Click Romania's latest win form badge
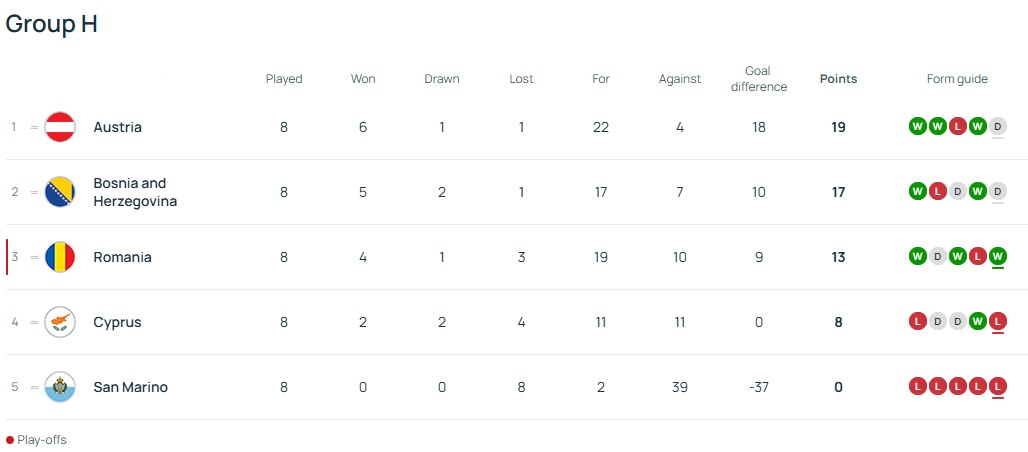This screenshot has height=452, width=1028. pyautogui.click(x=997, y=257)
